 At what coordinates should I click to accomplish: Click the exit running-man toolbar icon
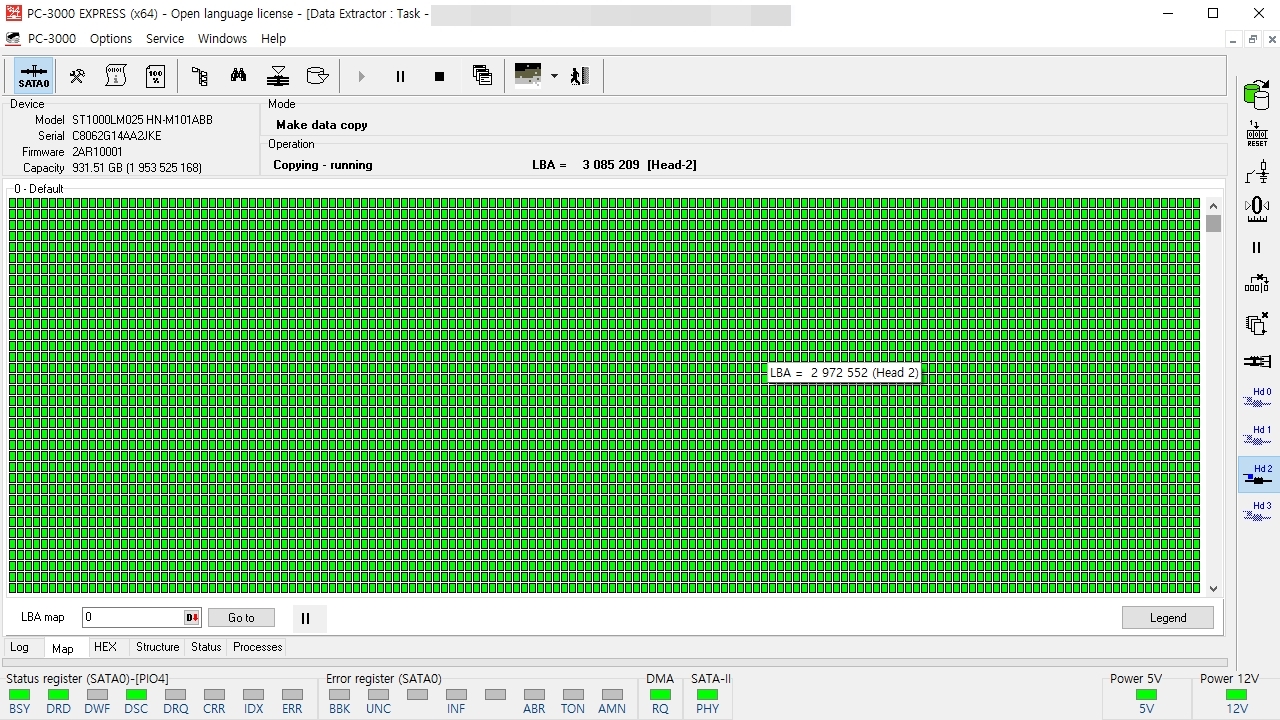580,76
